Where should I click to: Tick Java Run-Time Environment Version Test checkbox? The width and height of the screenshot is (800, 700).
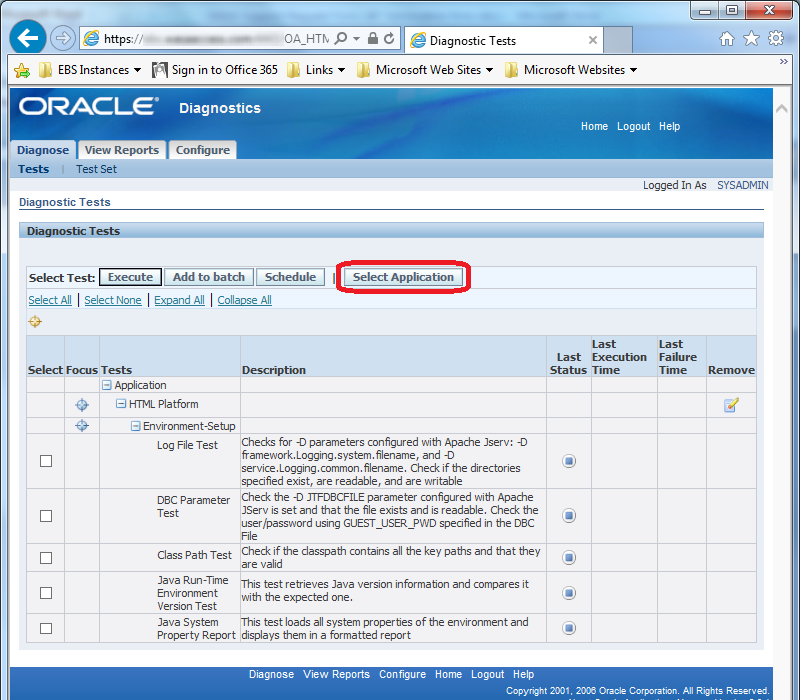click(46, 593)
